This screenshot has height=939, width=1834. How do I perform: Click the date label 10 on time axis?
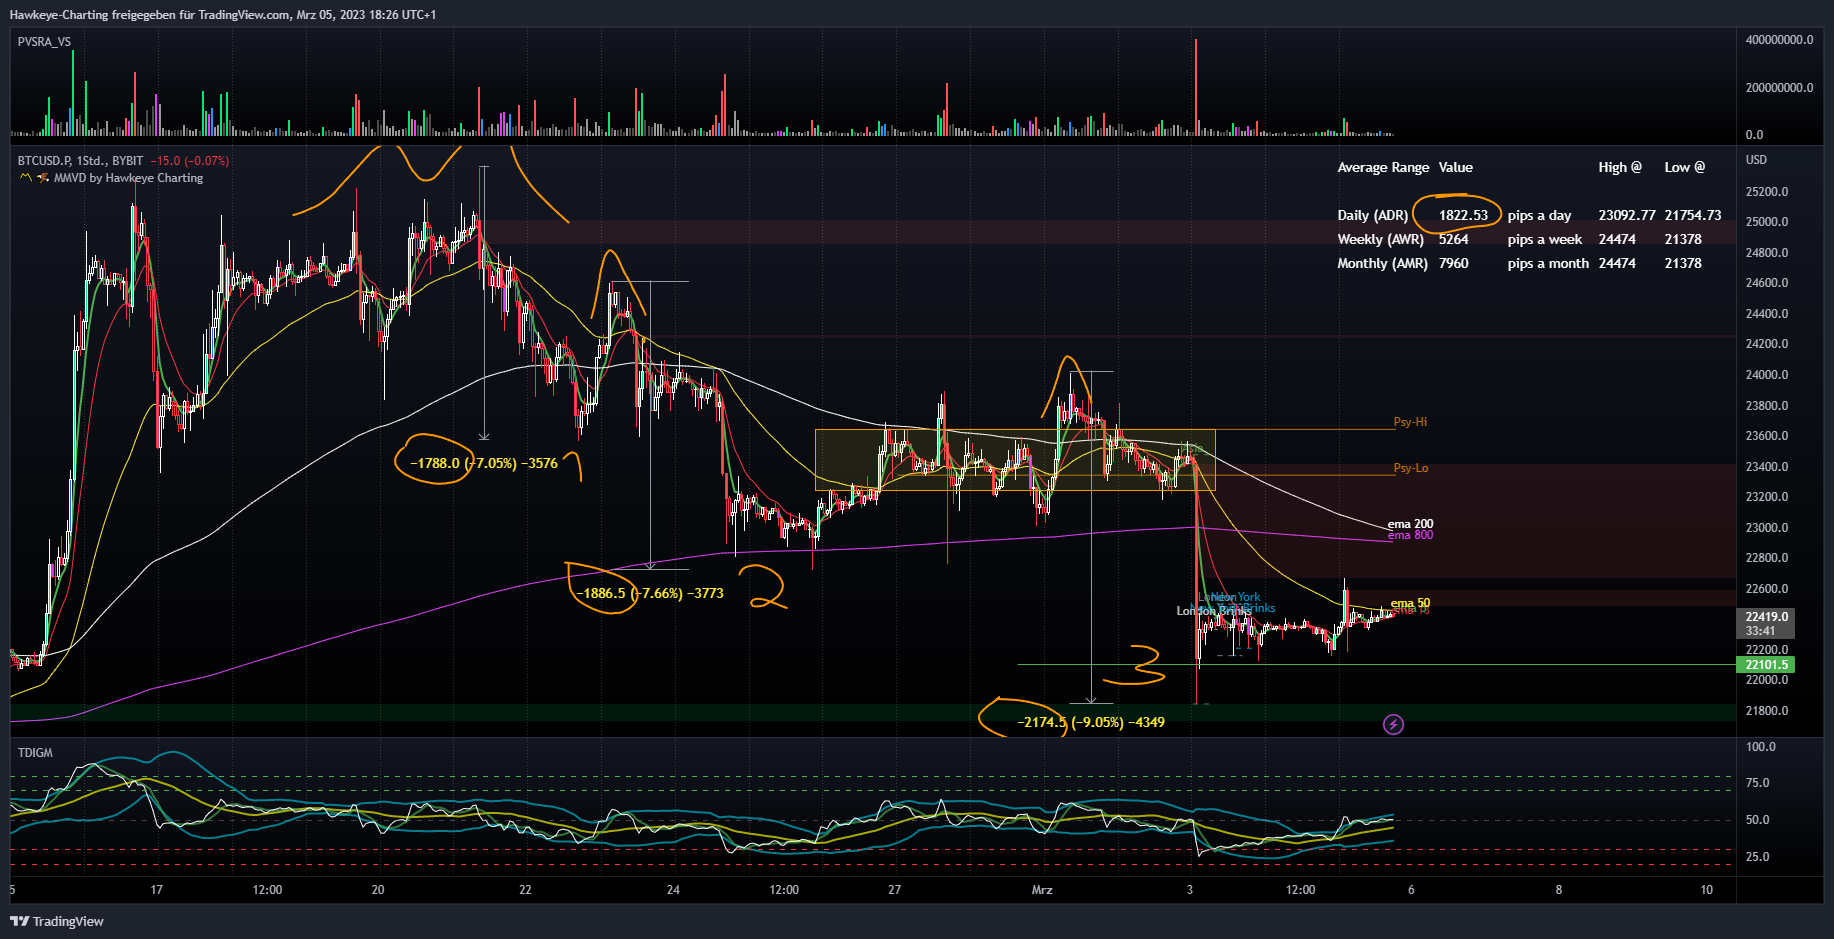(1706, 890)
